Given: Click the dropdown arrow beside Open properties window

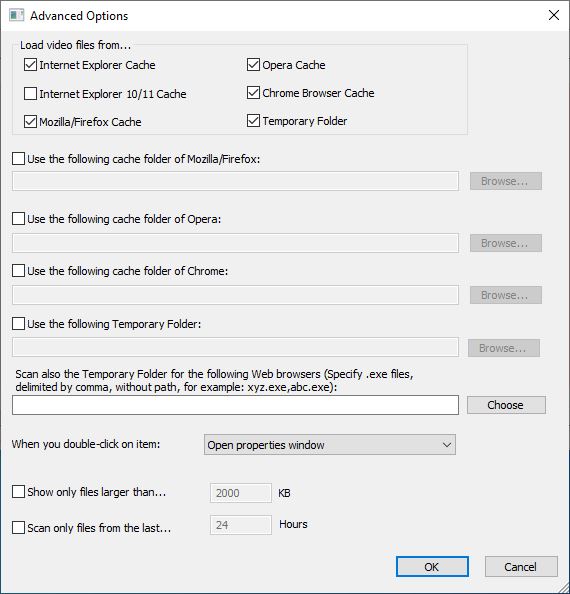Looking at the screenshot, I should click(x=447, y=445).
